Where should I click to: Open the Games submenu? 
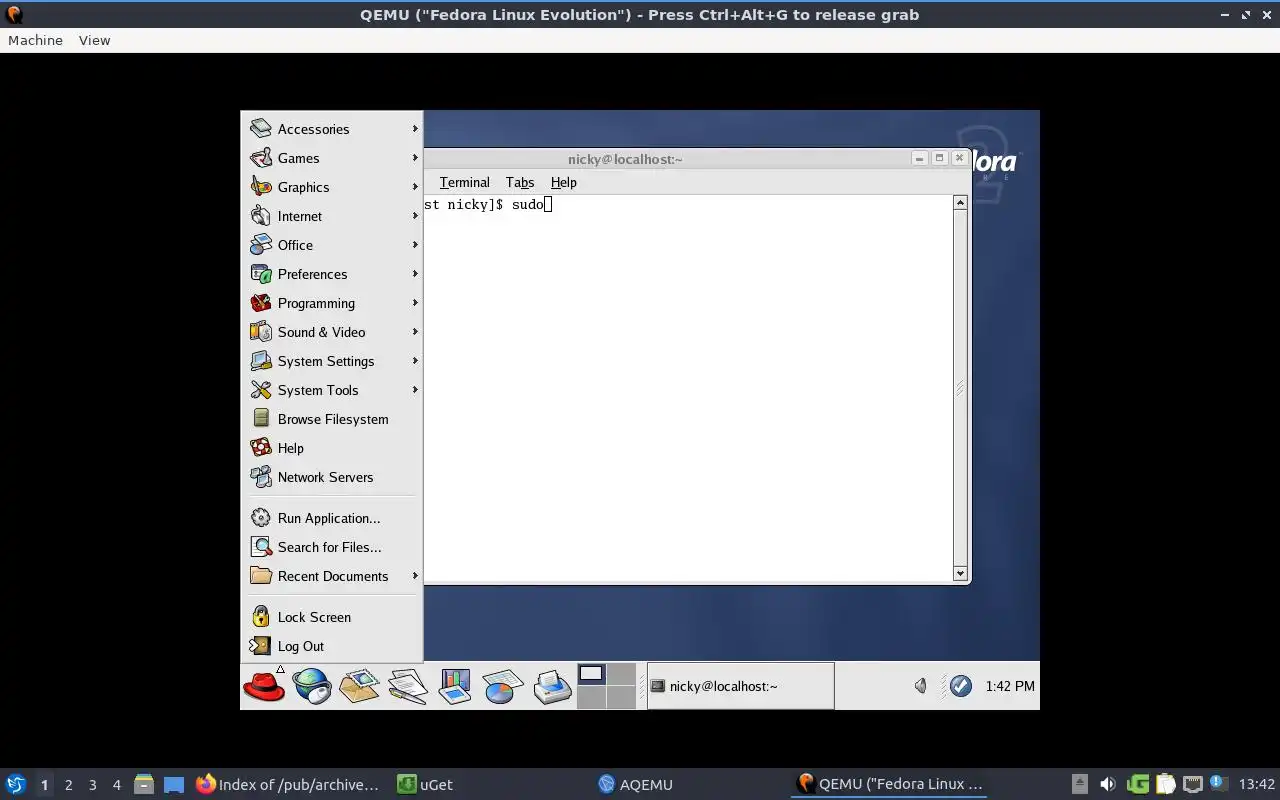[332, 158]
